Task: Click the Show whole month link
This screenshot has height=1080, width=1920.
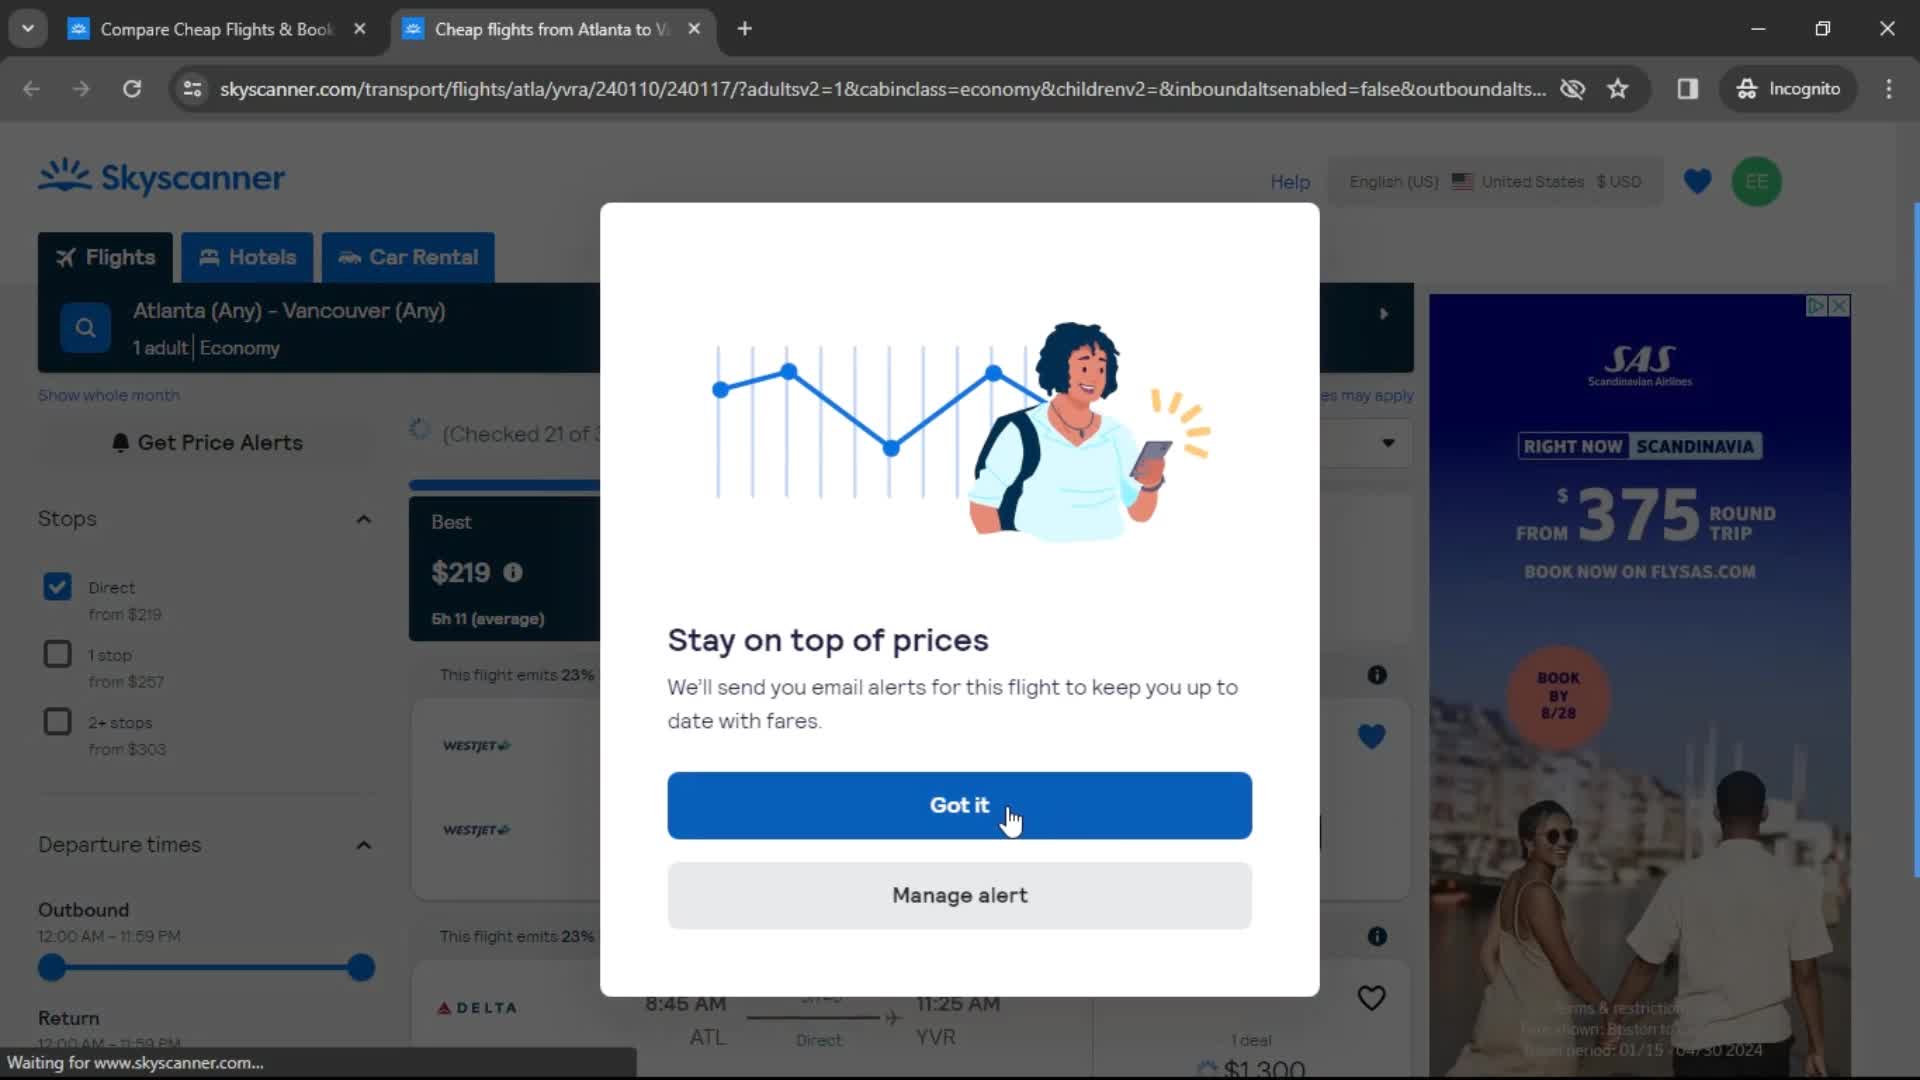Action: 108,394
